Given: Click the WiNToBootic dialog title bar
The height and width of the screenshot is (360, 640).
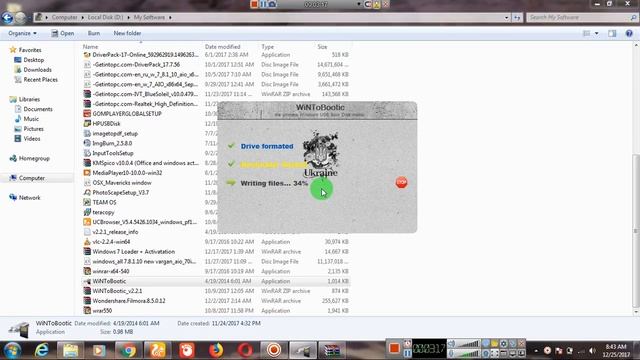Looking at the screenshot, I should coord(318,110).
